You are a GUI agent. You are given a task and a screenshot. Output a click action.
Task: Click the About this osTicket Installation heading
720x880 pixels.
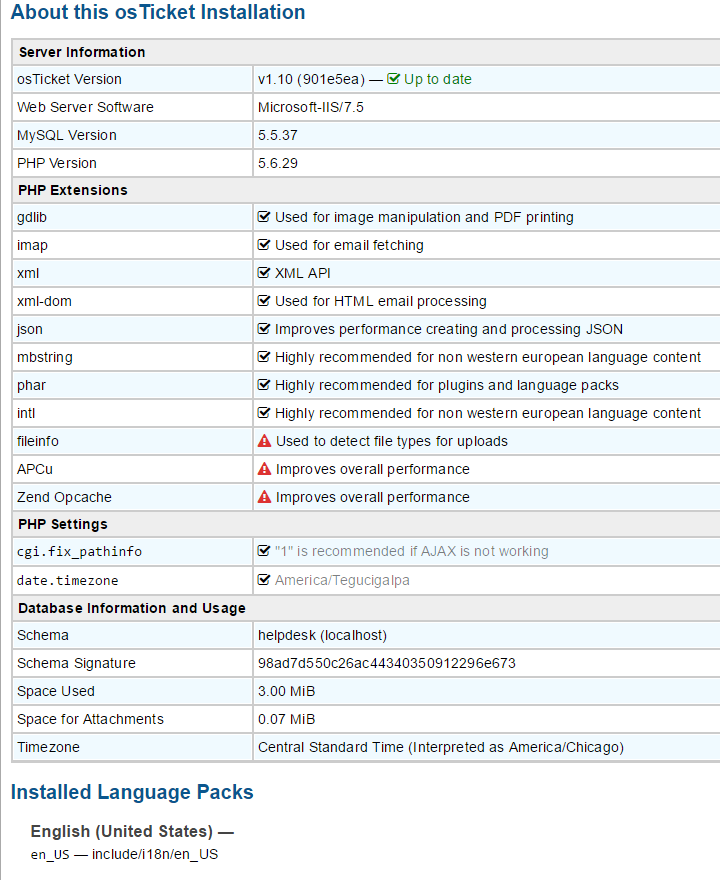coord(158,12)
